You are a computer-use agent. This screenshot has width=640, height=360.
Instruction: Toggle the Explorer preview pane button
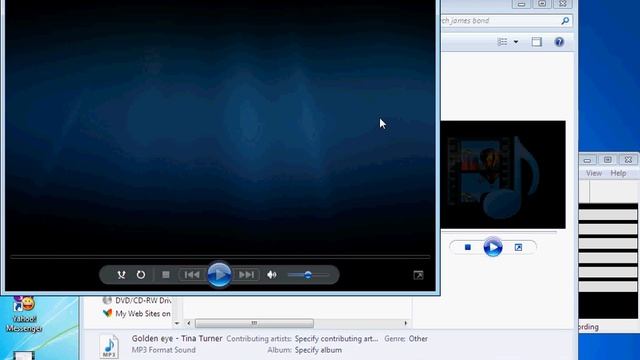click(536, 42)
